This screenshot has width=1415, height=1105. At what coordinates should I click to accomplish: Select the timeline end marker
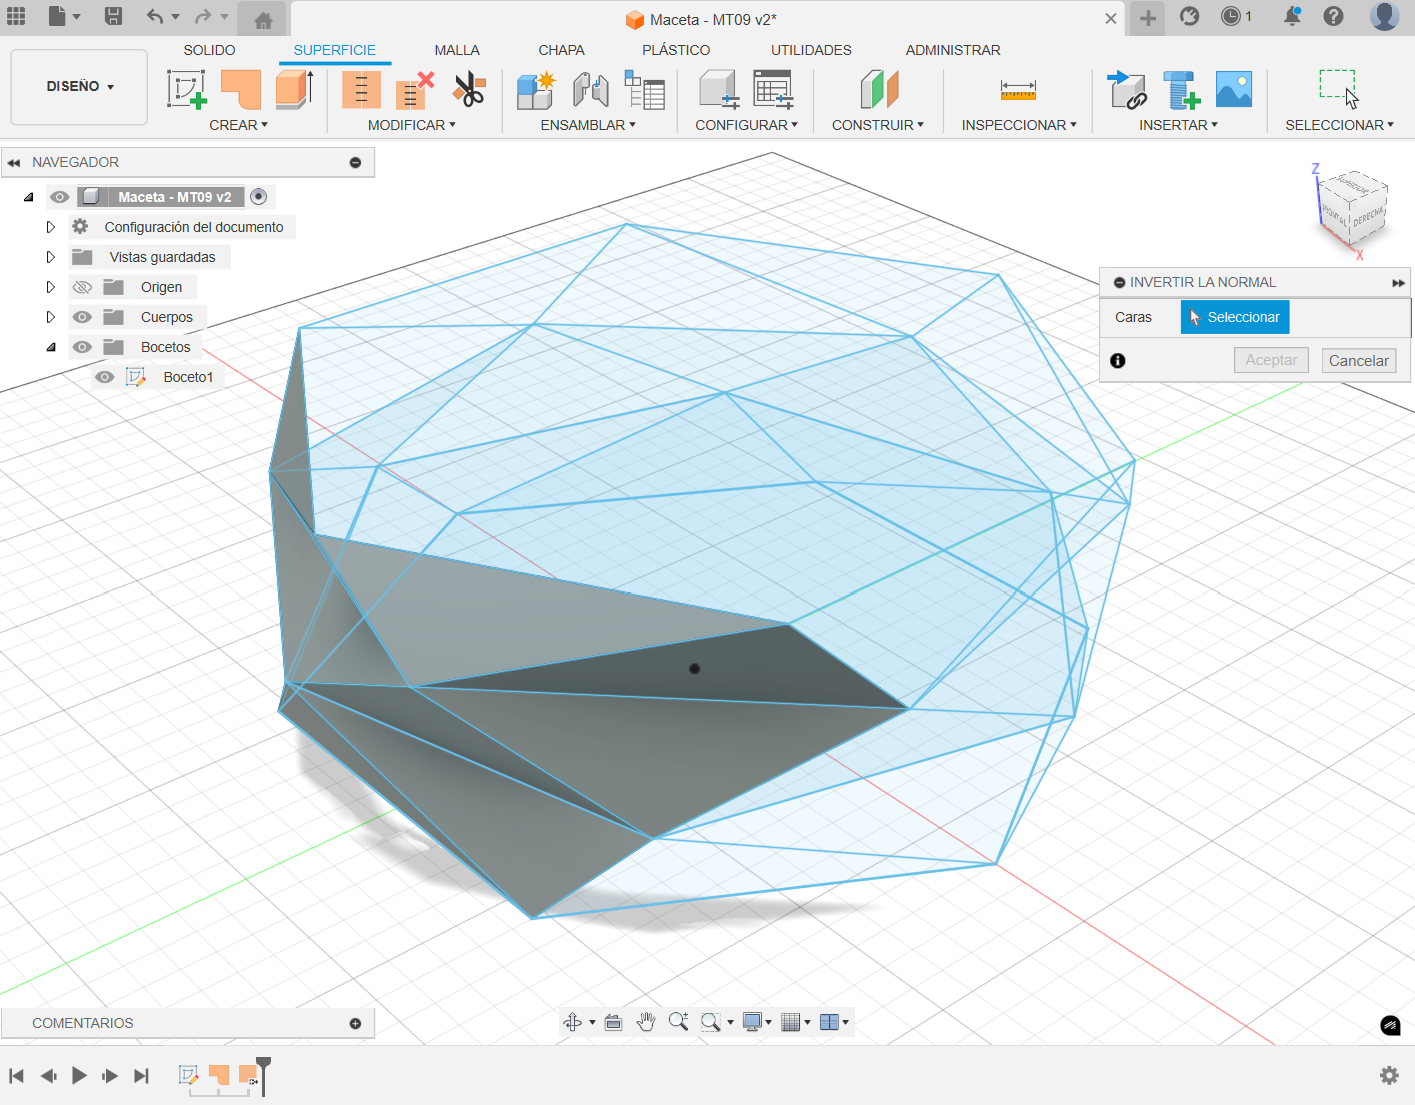tap(263, 1075)
